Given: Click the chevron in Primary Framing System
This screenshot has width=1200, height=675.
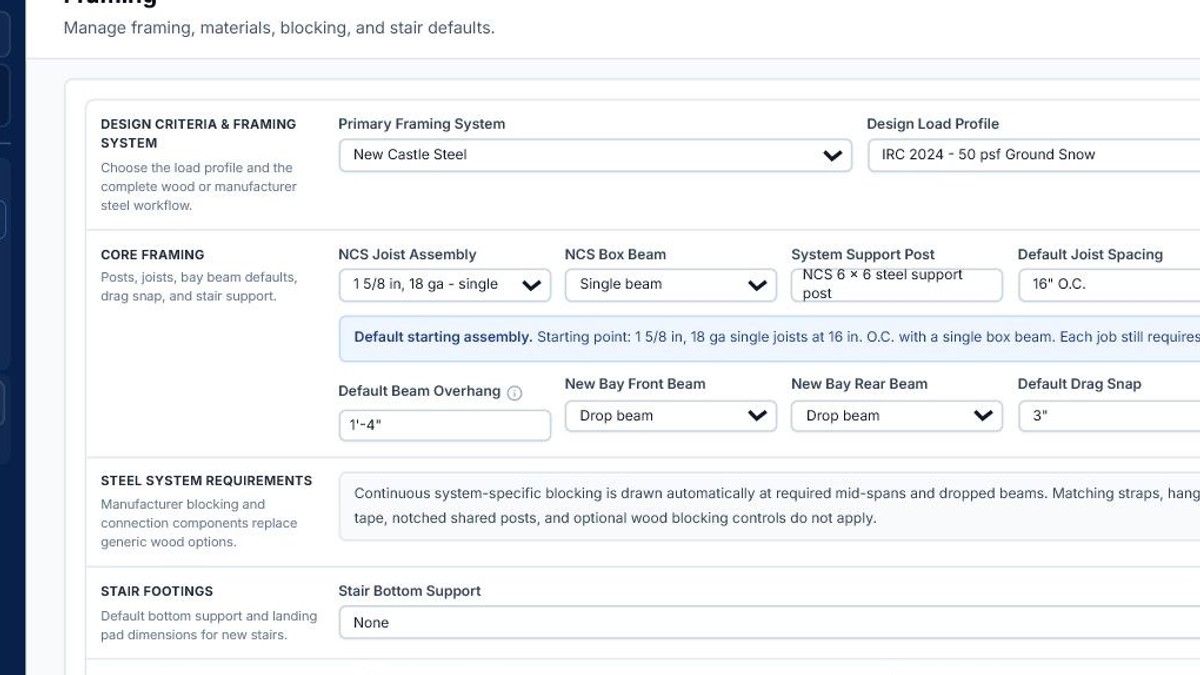Looking at the screenshot, I should [832, 156].
